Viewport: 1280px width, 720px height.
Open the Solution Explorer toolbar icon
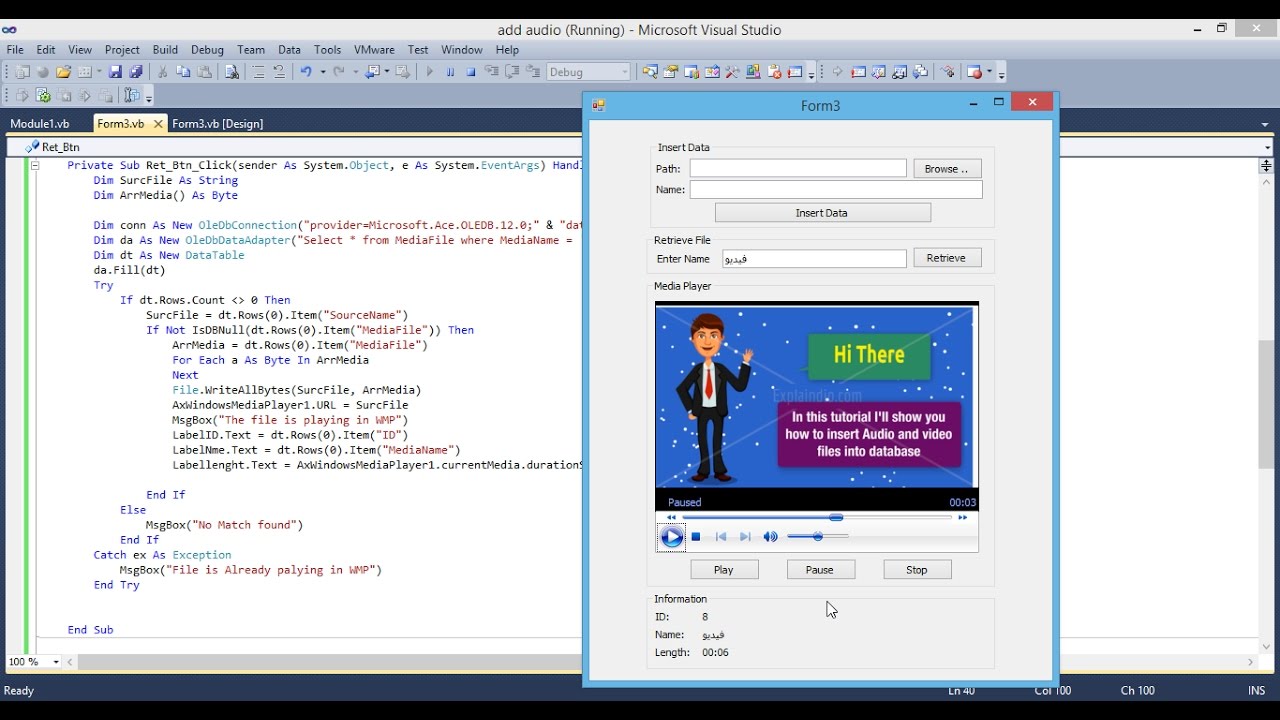650,72
